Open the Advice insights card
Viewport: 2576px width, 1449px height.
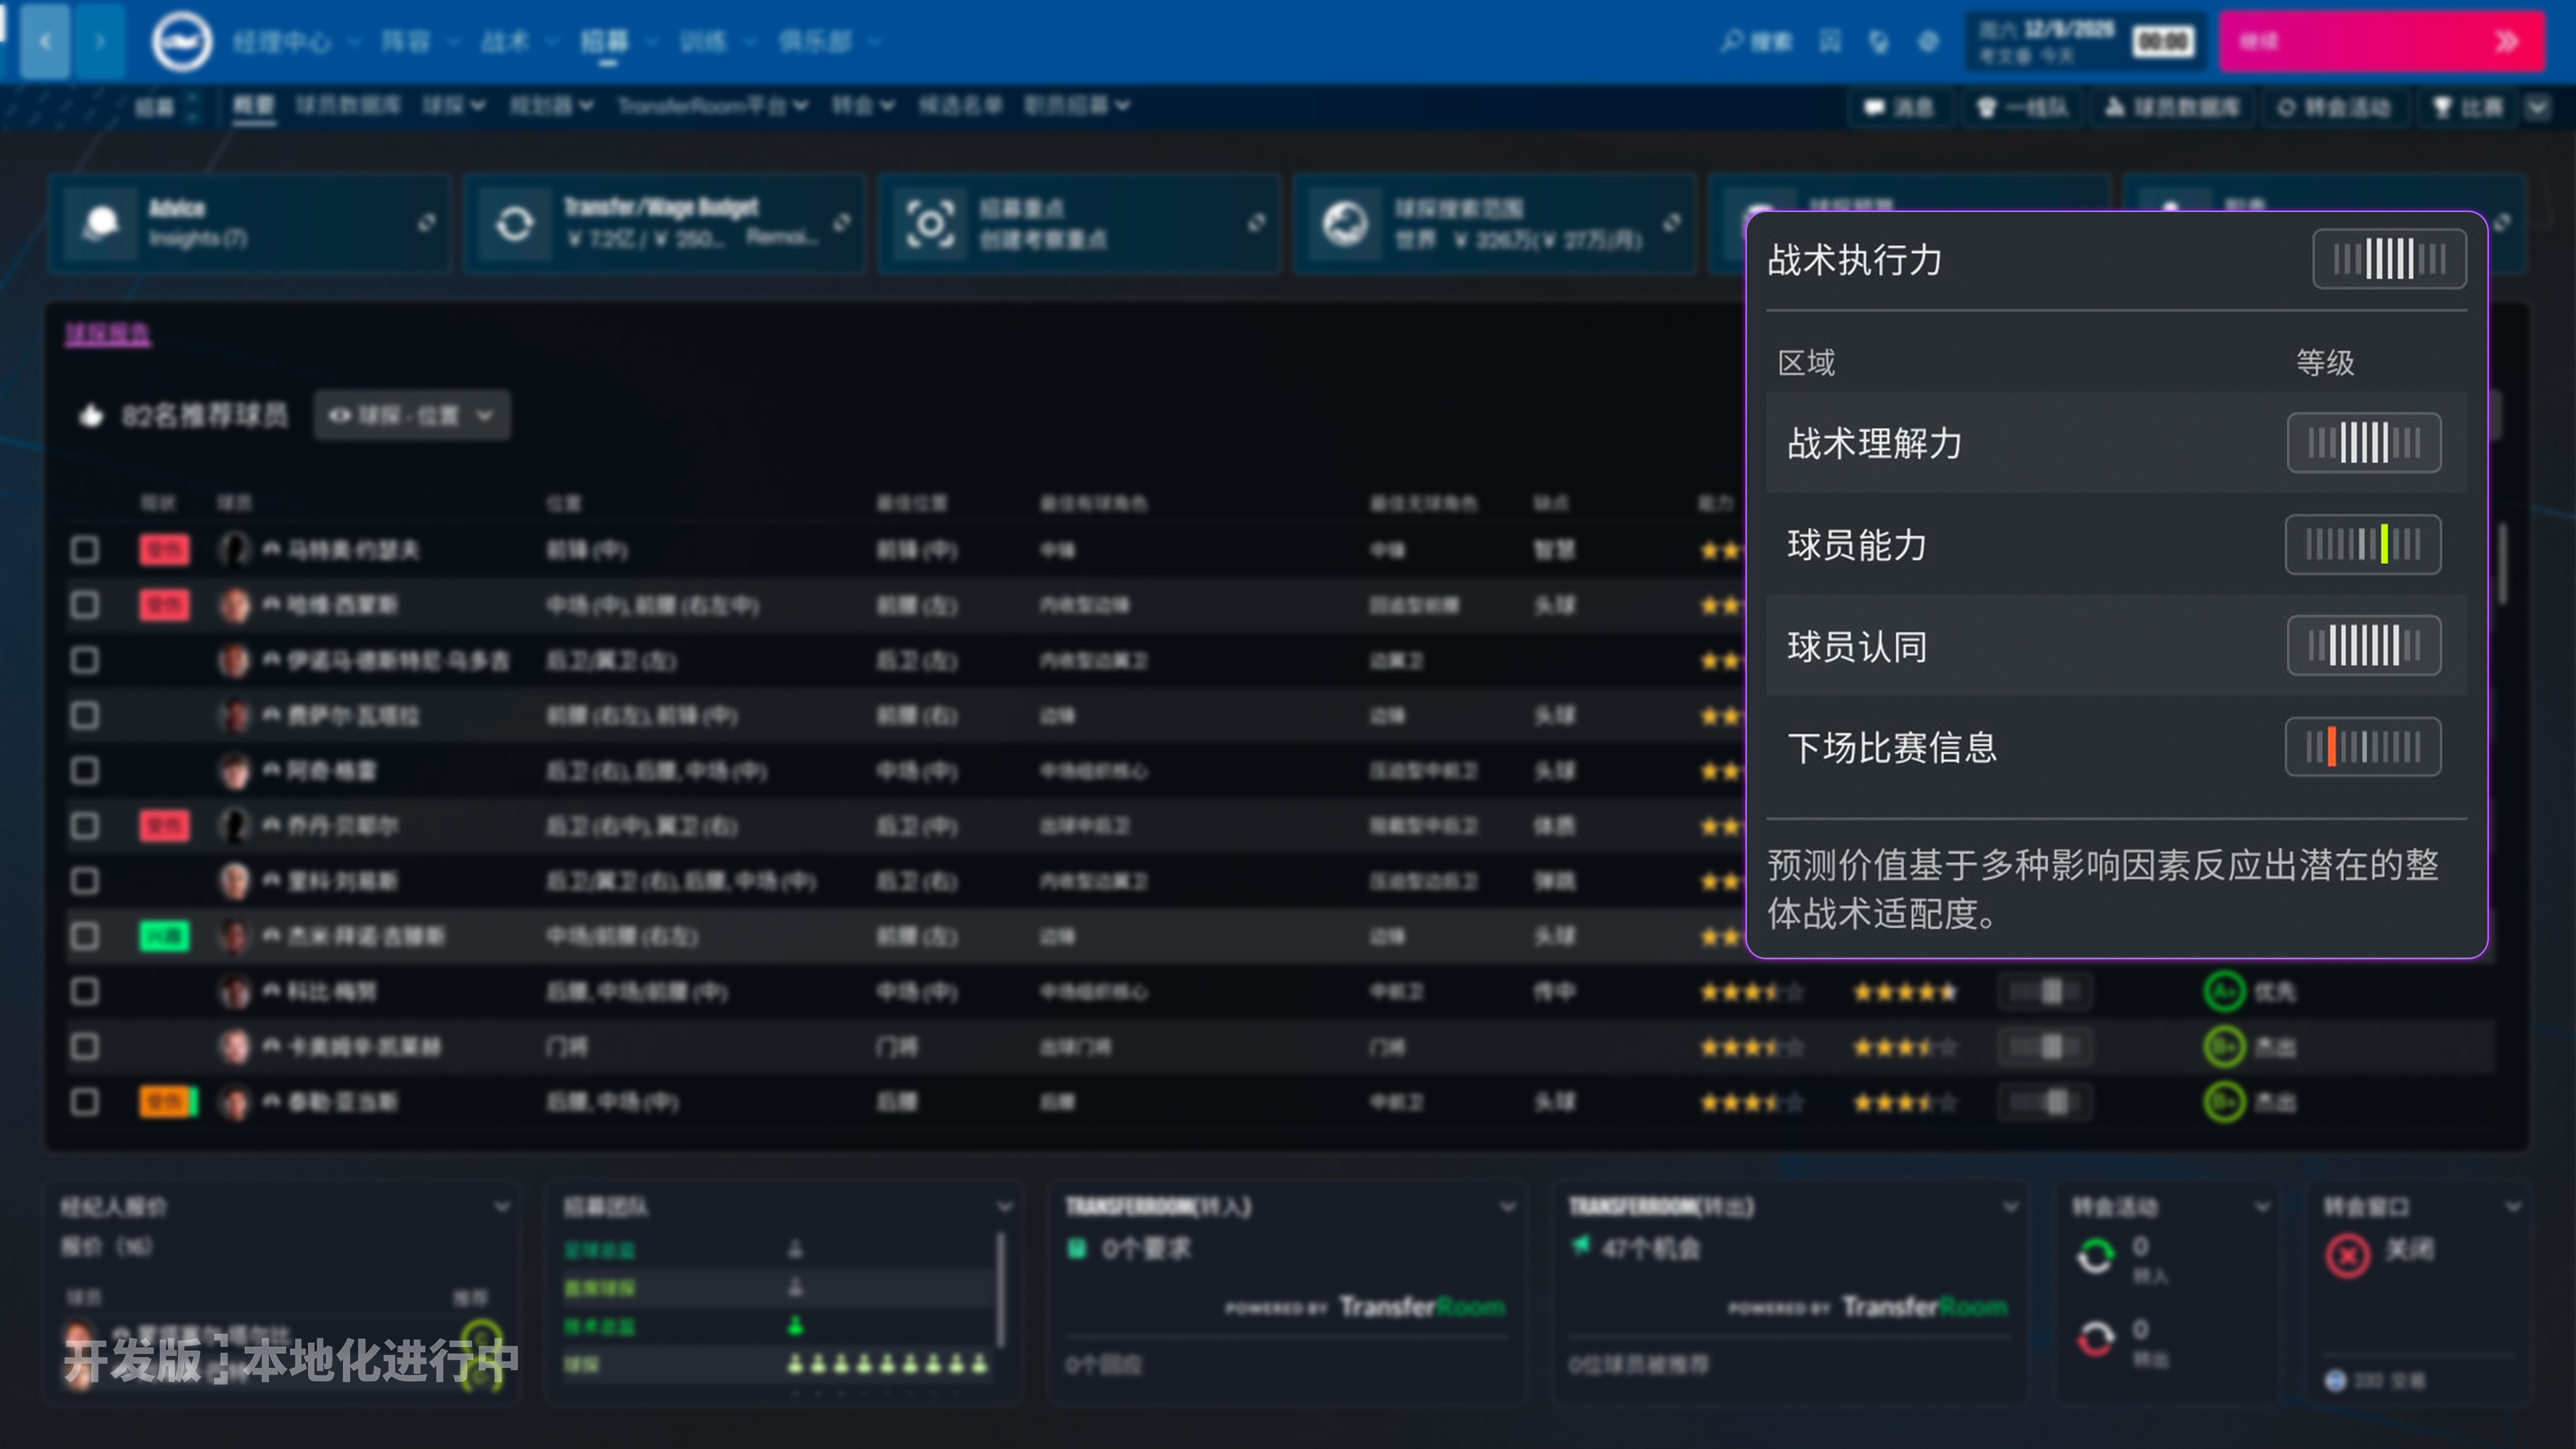pyautogui.click(x=250, y=223)
